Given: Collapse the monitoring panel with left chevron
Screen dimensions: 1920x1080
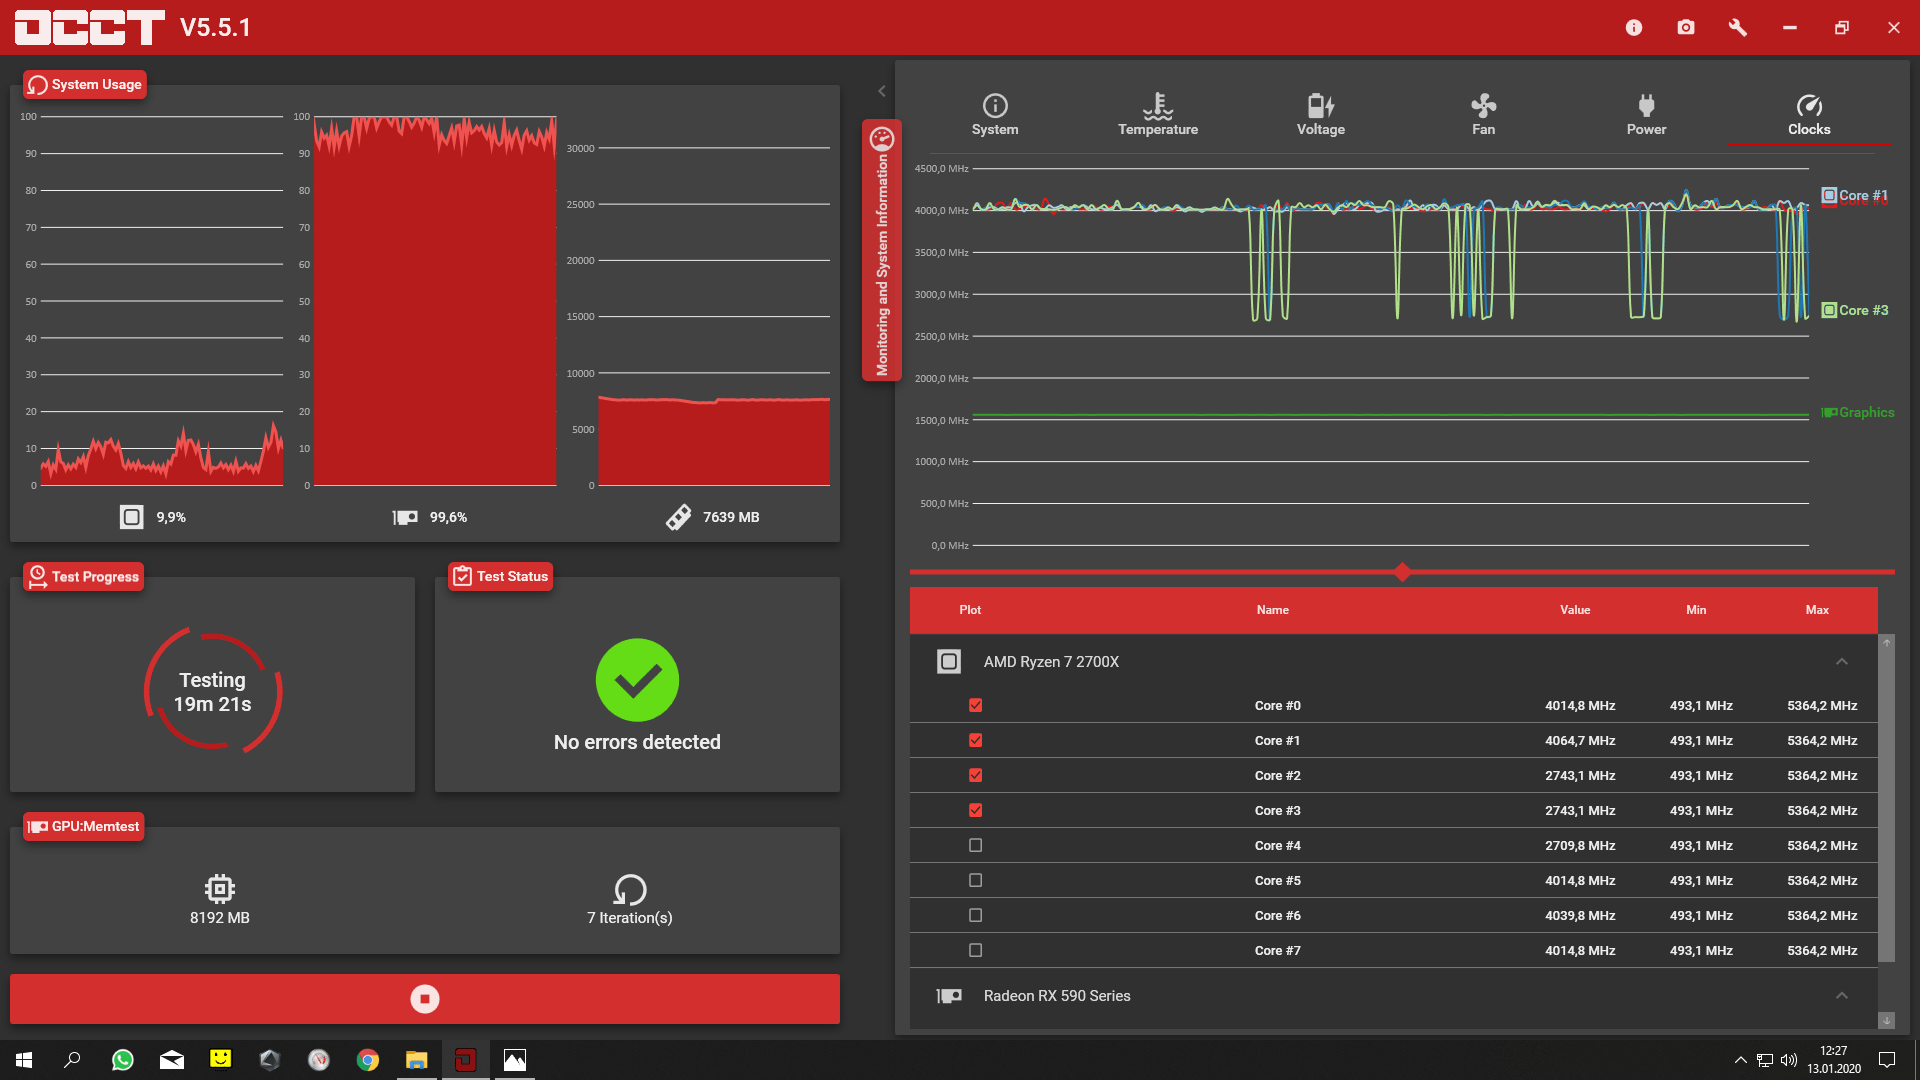Looking at the screenshot, I should (x=882, y=91).
